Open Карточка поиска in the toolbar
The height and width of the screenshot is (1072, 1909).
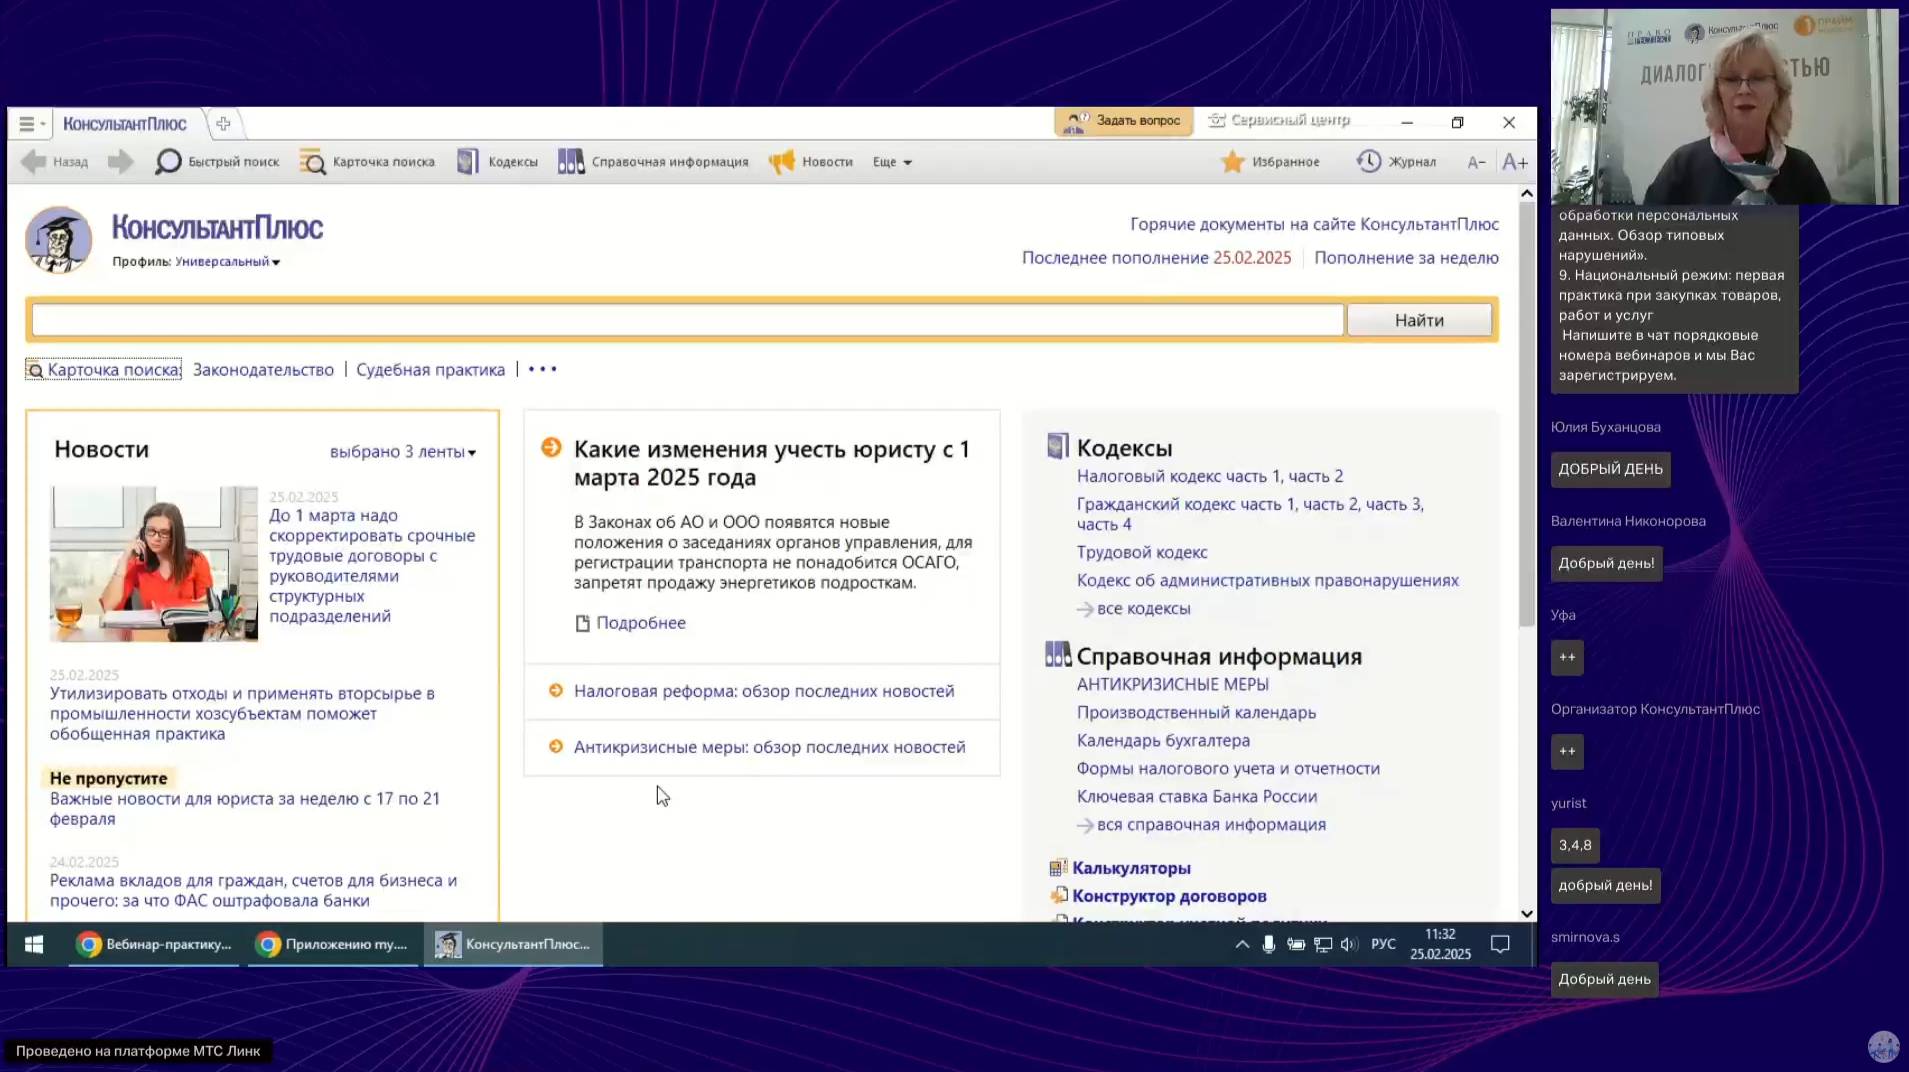(x=367, y=162)
